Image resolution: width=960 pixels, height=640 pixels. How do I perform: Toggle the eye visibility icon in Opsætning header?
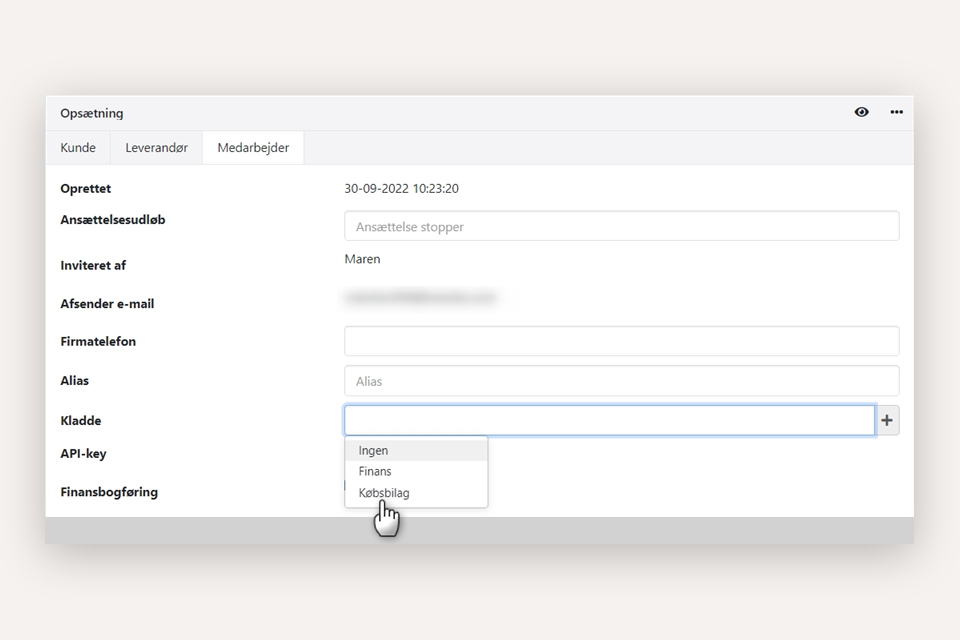861,112
